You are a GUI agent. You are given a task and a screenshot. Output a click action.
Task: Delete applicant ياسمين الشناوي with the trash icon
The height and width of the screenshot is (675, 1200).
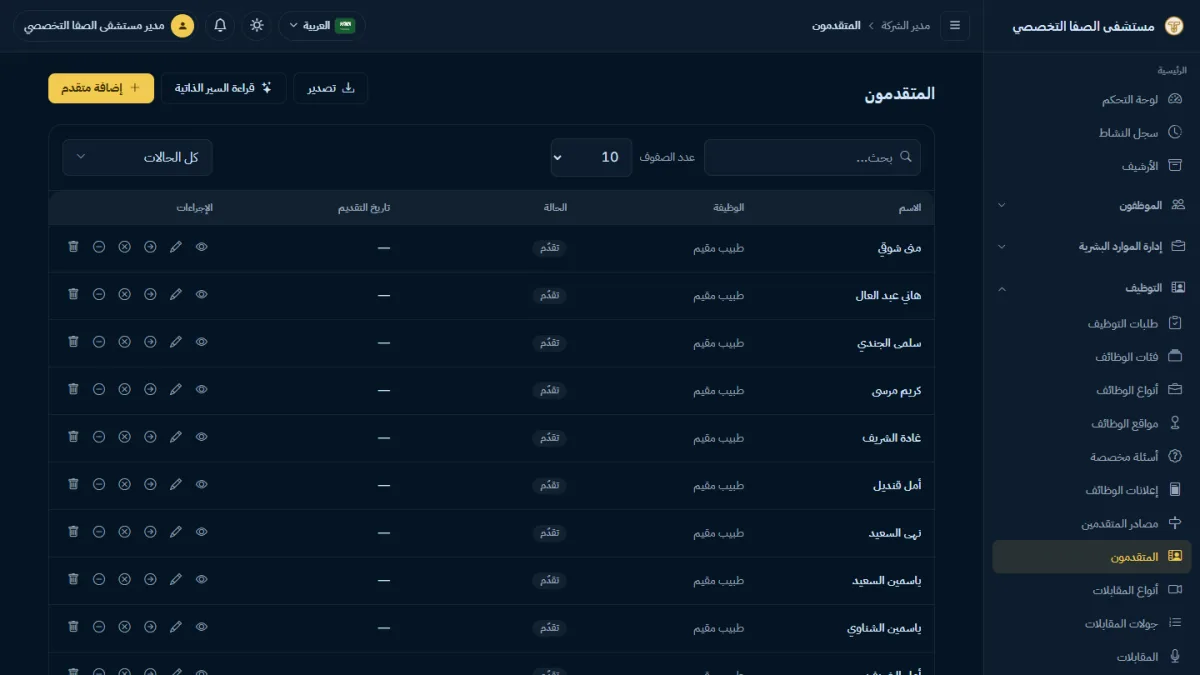pos(73,627)
